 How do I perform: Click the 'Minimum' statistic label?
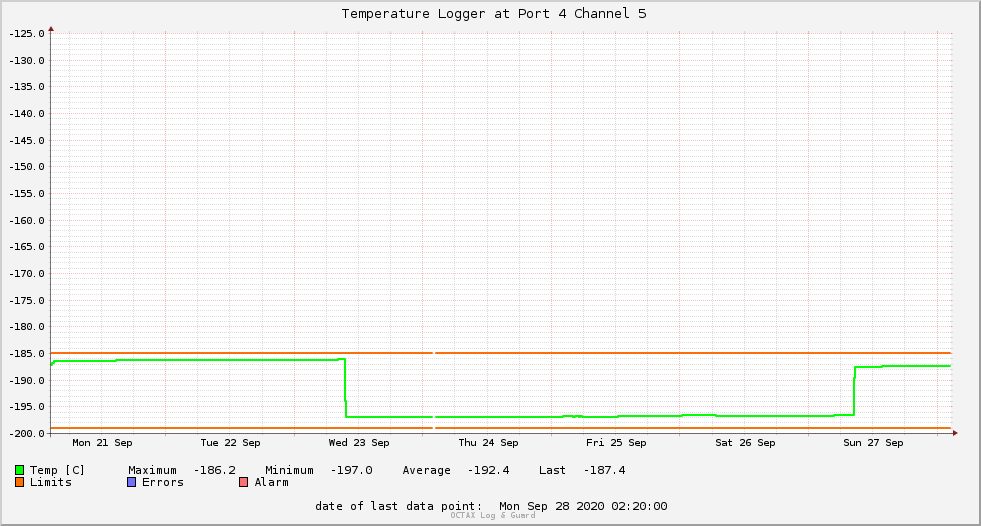point(289,470)
